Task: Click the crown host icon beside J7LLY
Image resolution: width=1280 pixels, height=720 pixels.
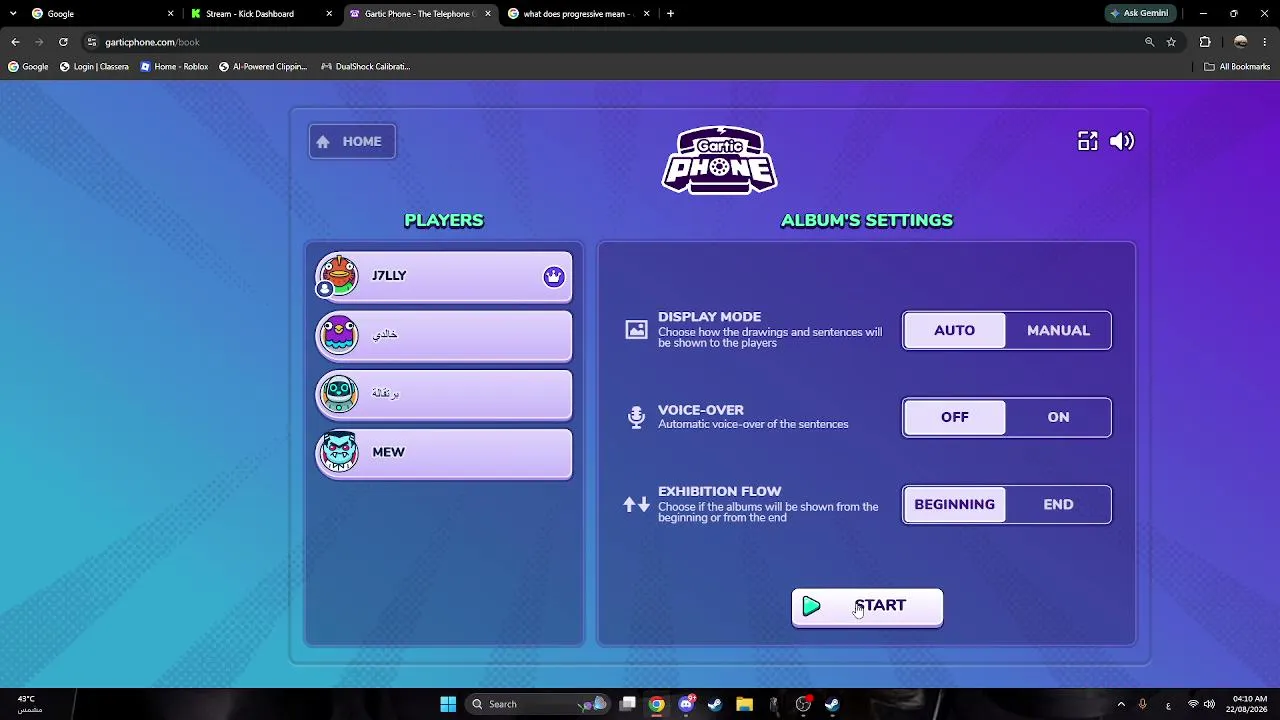Action: coord(554,277)
